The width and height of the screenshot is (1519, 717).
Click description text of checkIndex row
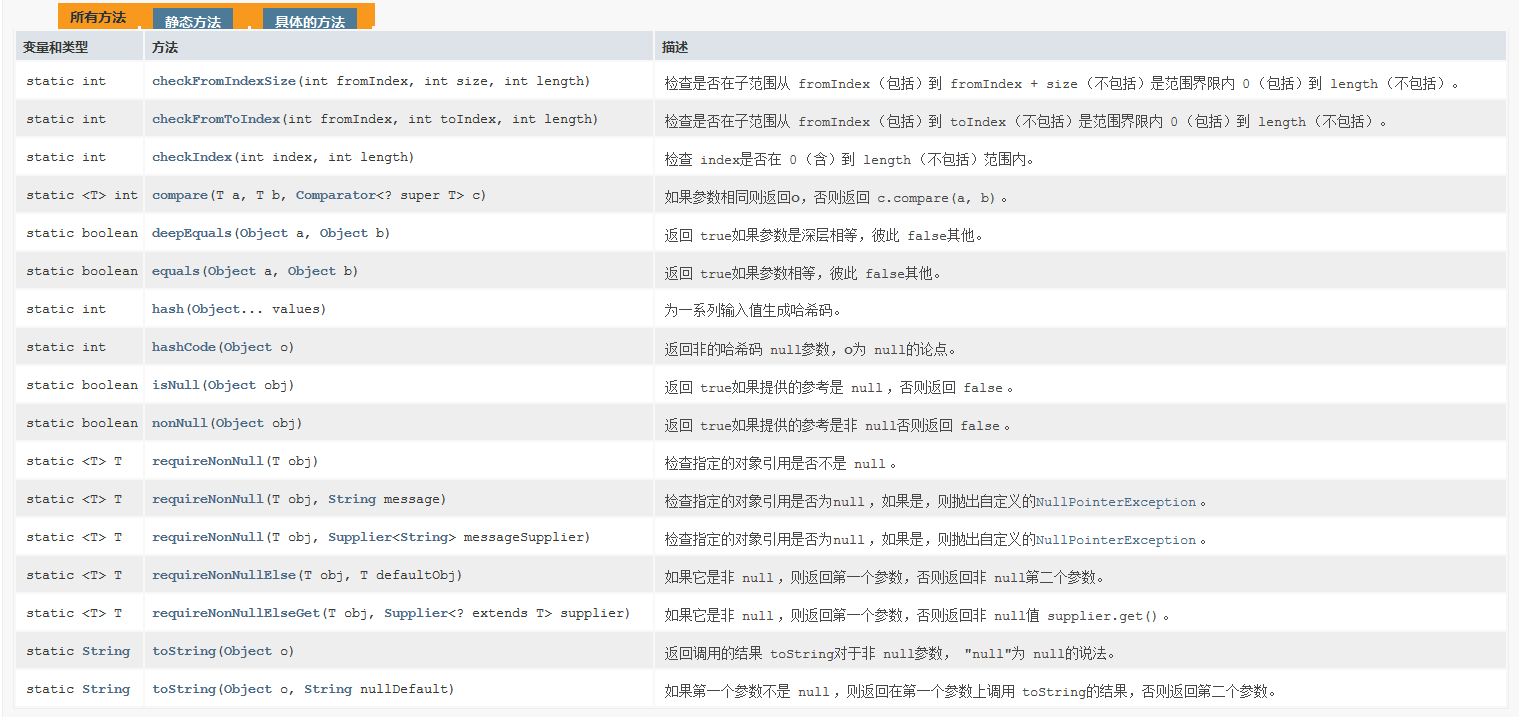coord(850,160)
